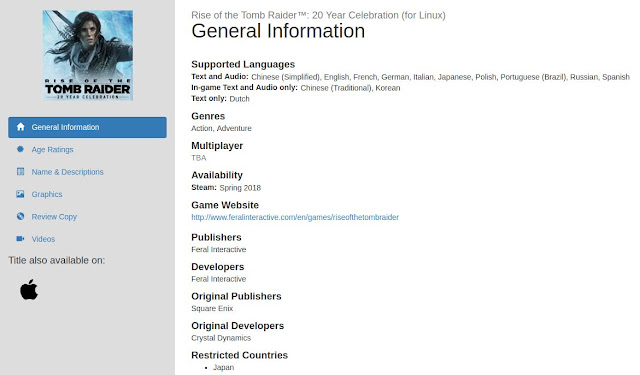Click the Genres heading
The height and width of the screenshot is (375, 640).
[x=208, y=116]
